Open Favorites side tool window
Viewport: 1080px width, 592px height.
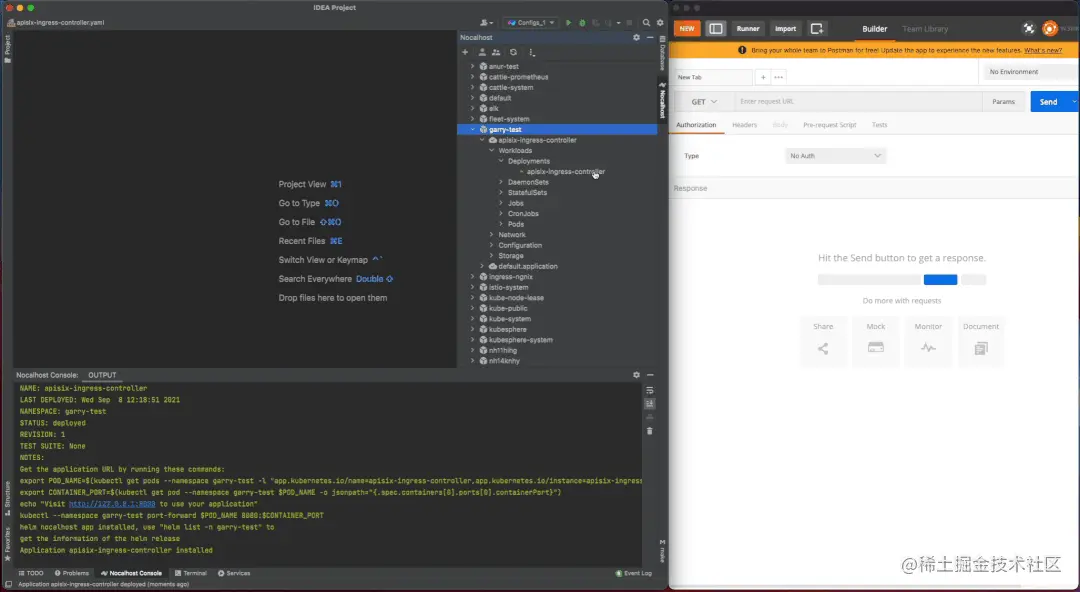click(8, 544)
